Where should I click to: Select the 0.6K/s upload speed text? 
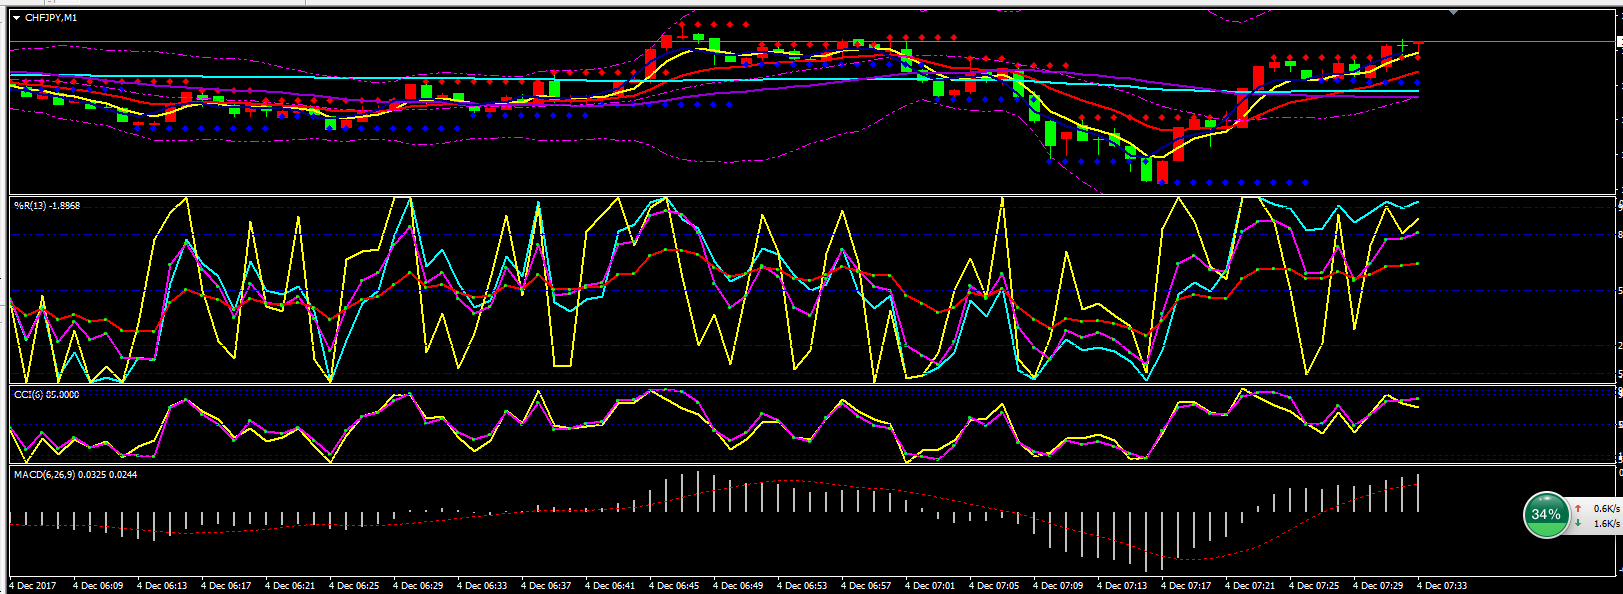click(1606, 509)
